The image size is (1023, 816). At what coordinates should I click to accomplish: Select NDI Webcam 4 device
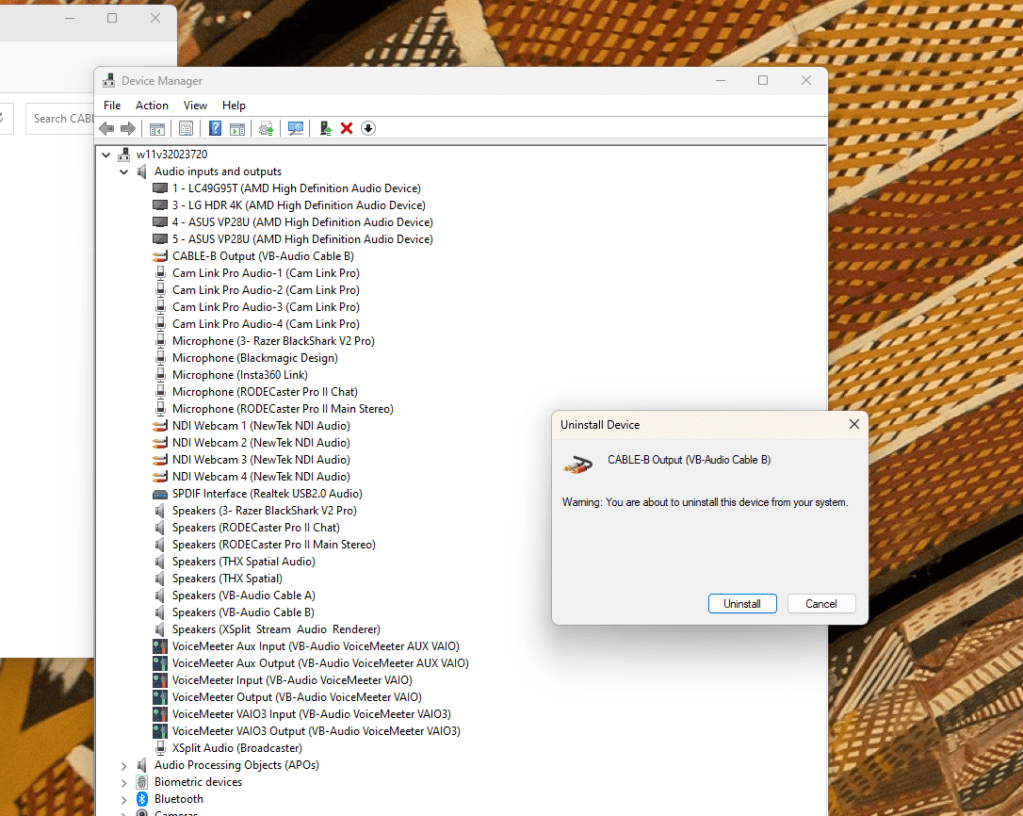tap(261, 477)
